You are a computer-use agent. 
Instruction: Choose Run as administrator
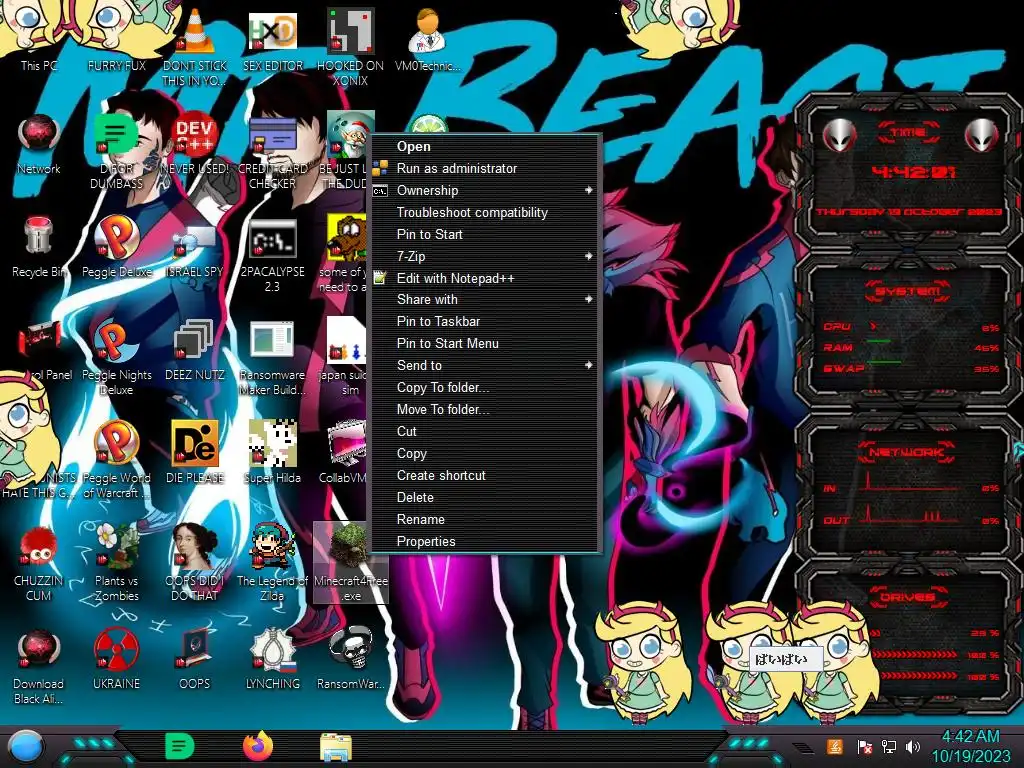(486, 168)
